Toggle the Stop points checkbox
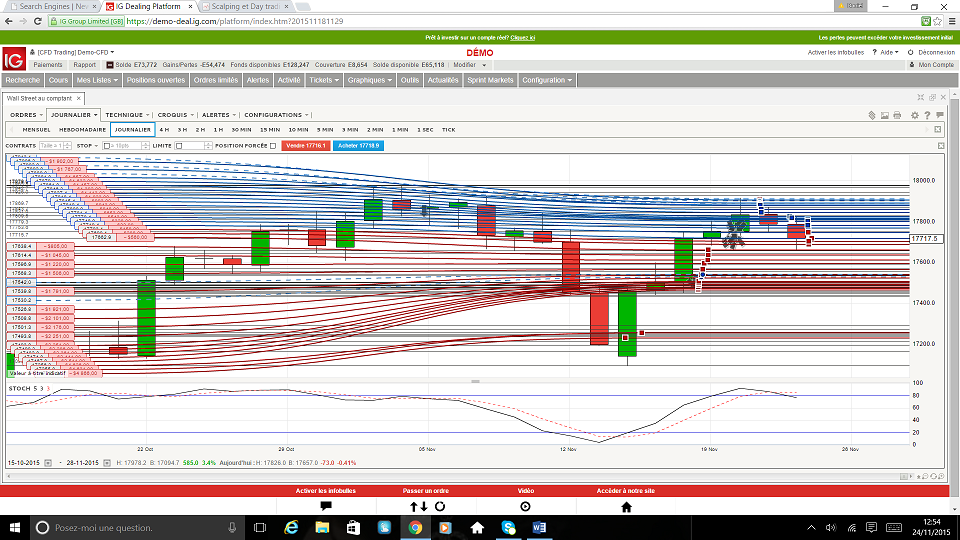The height and width of the screenshot is (540, 960). coord(107,146)
